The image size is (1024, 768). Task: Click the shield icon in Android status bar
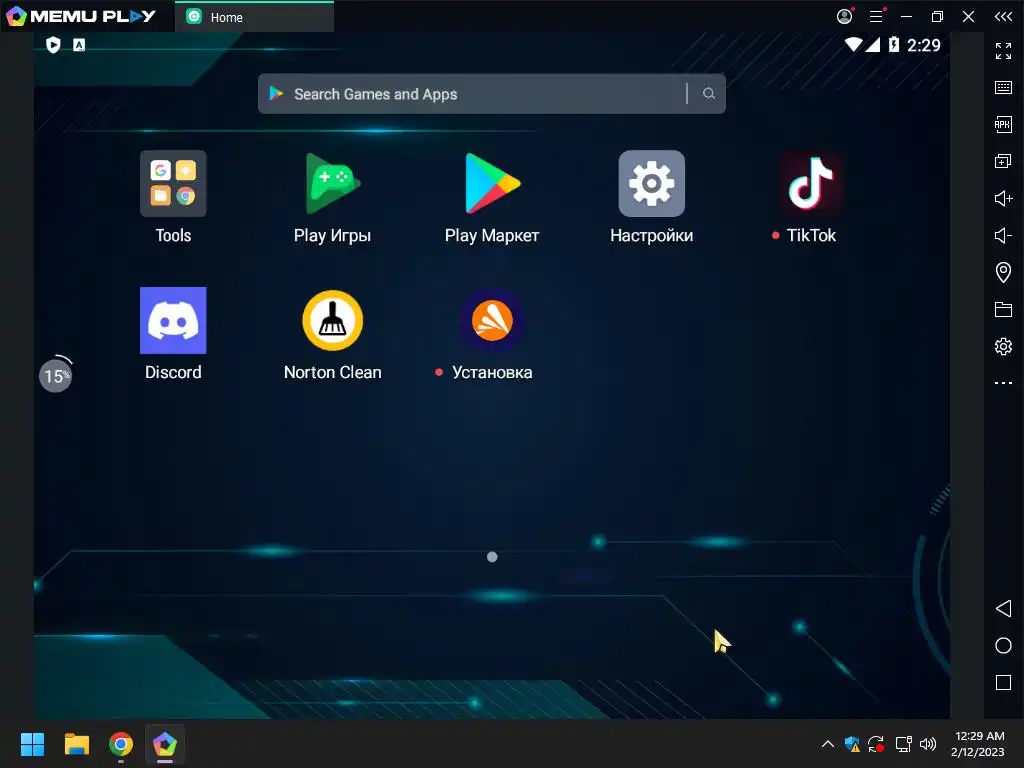(x=53, y=44)
